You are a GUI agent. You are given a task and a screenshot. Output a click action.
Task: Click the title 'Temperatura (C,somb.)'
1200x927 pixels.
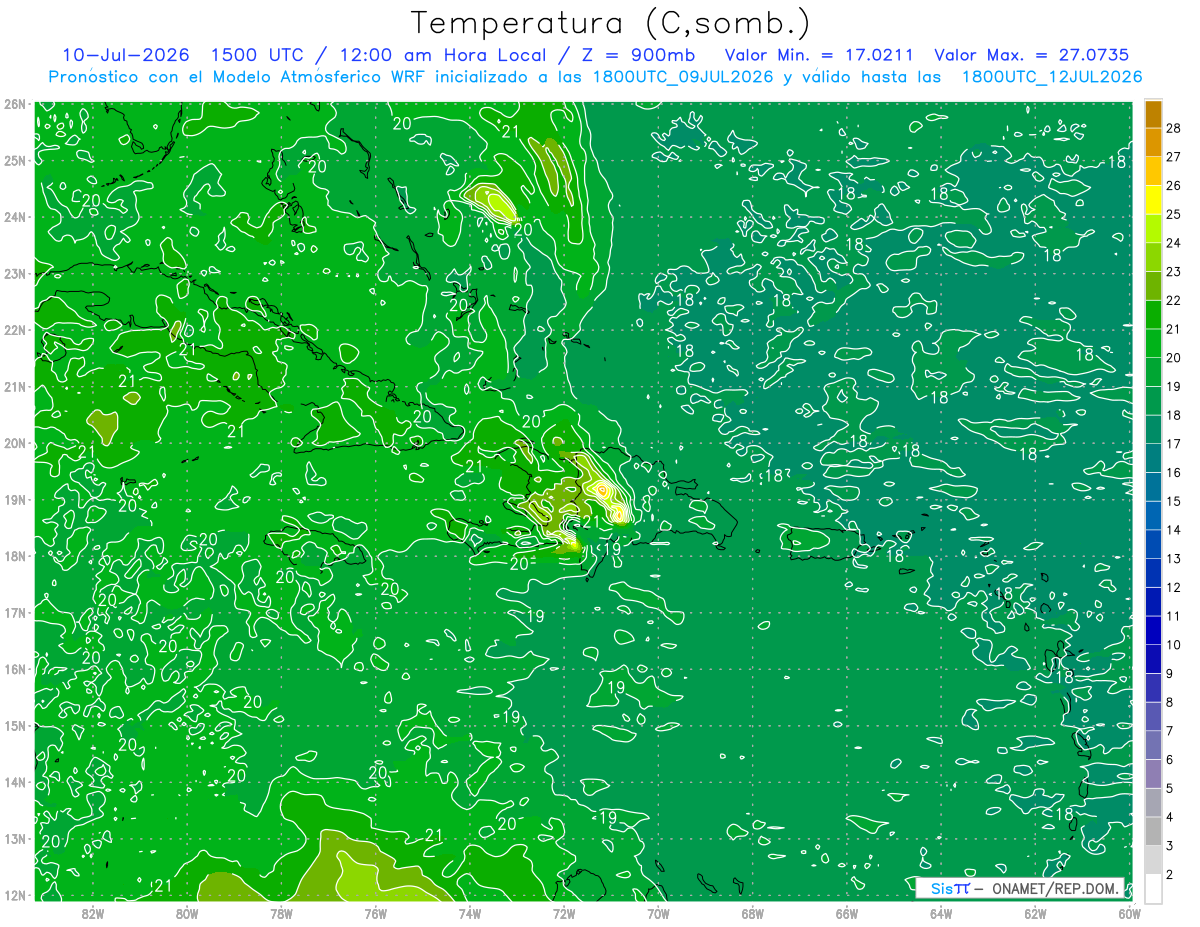610,23
